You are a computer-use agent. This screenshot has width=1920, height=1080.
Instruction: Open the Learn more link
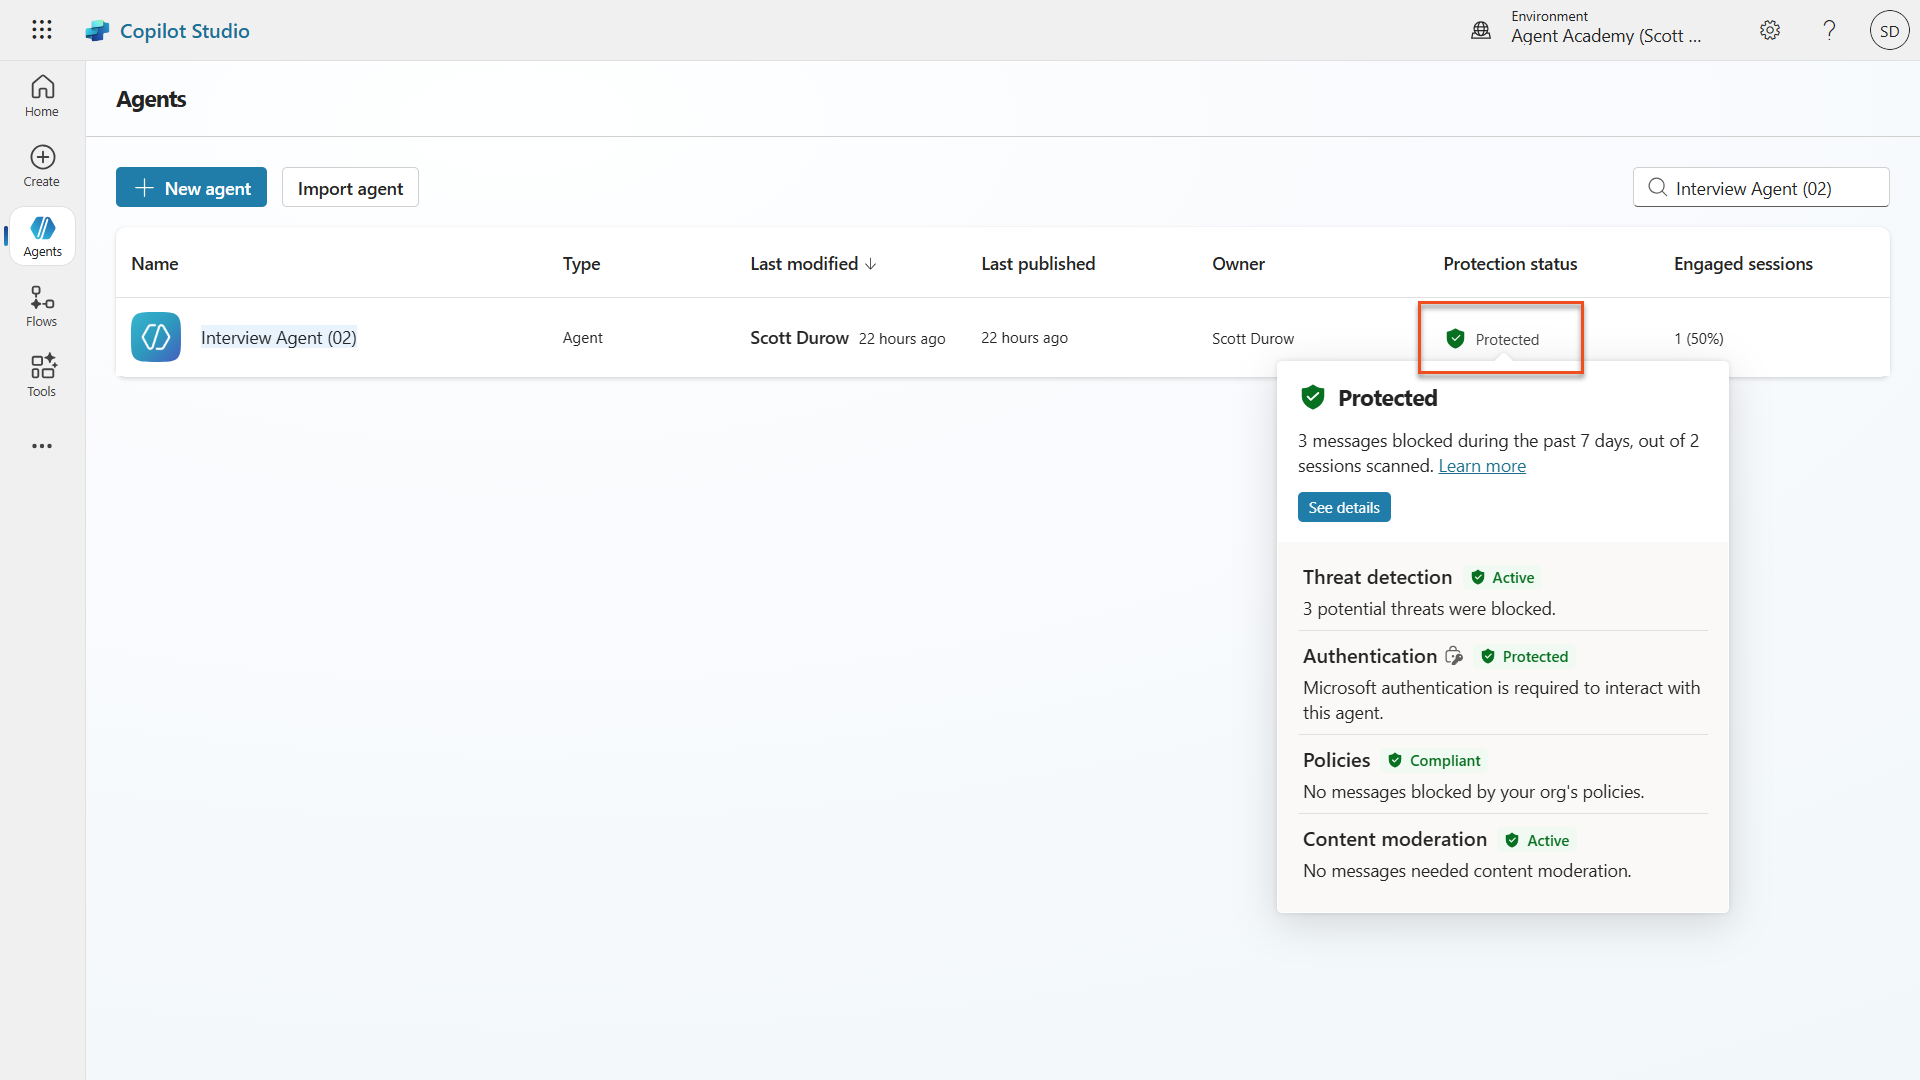point(1481,466)
